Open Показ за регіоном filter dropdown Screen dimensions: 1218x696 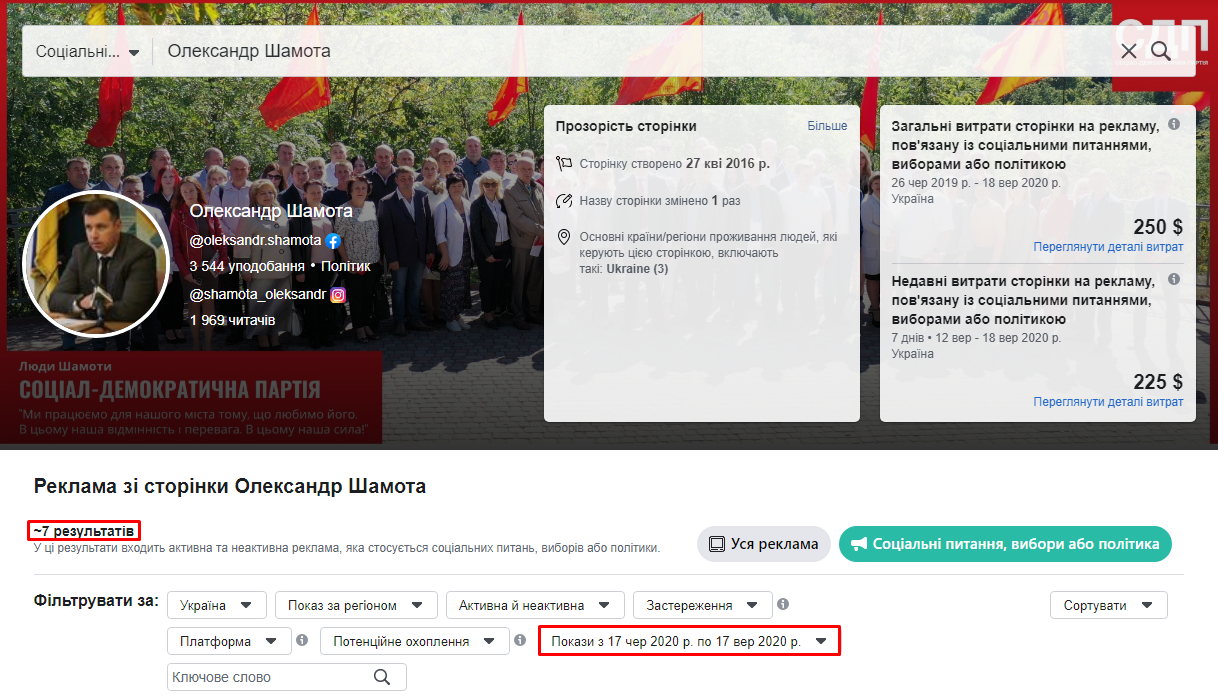pos(356,605)
